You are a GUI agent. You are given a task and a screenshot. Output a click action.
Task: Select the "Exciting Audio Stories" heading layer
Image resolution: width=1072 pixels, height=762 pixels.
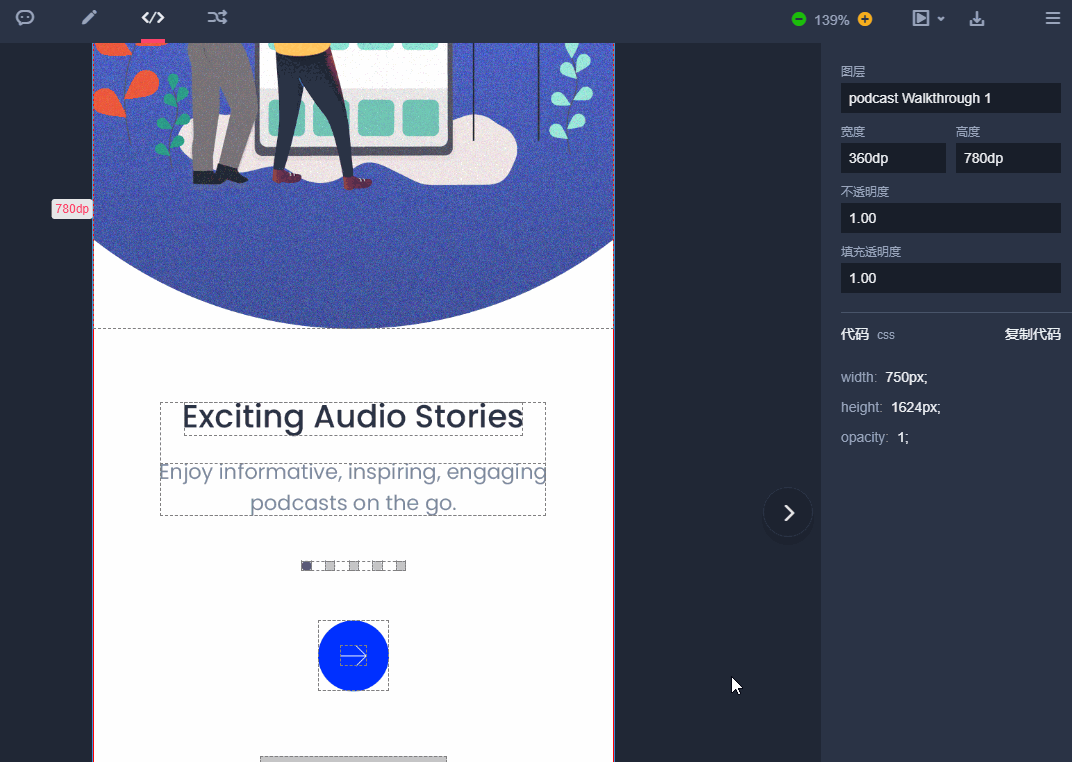[353, 418]
